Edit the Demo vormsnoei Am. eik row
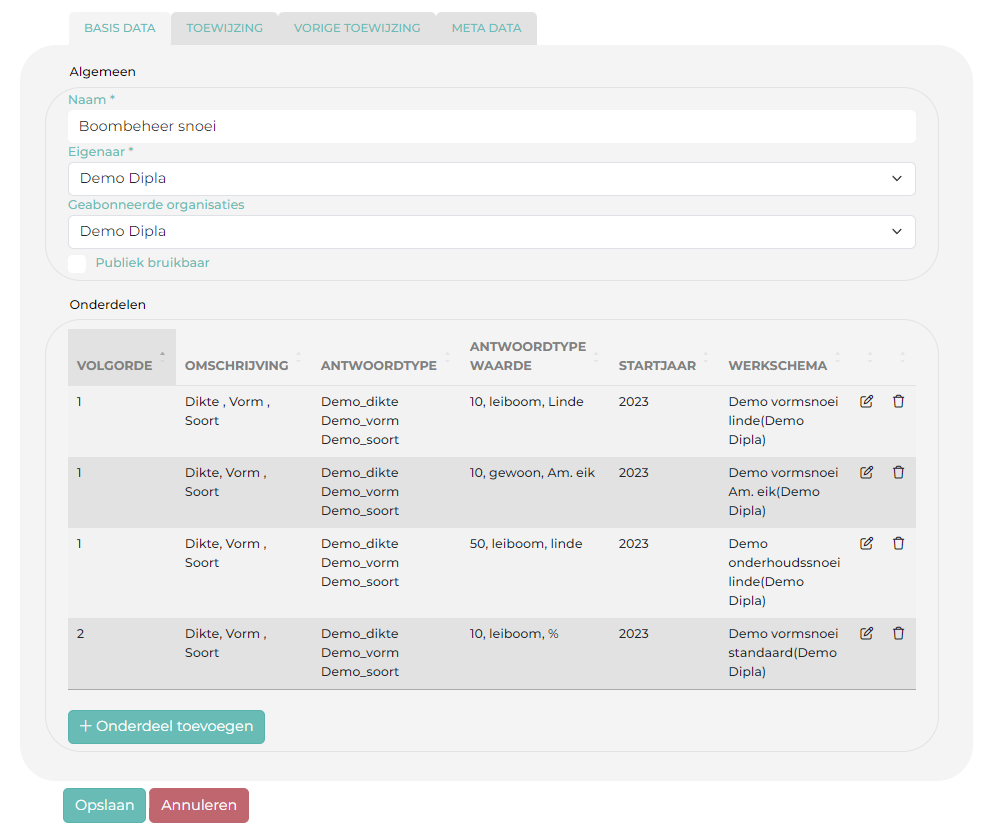Image resolution: width=996 pixels, height=839 pixels. pos(866,473)
